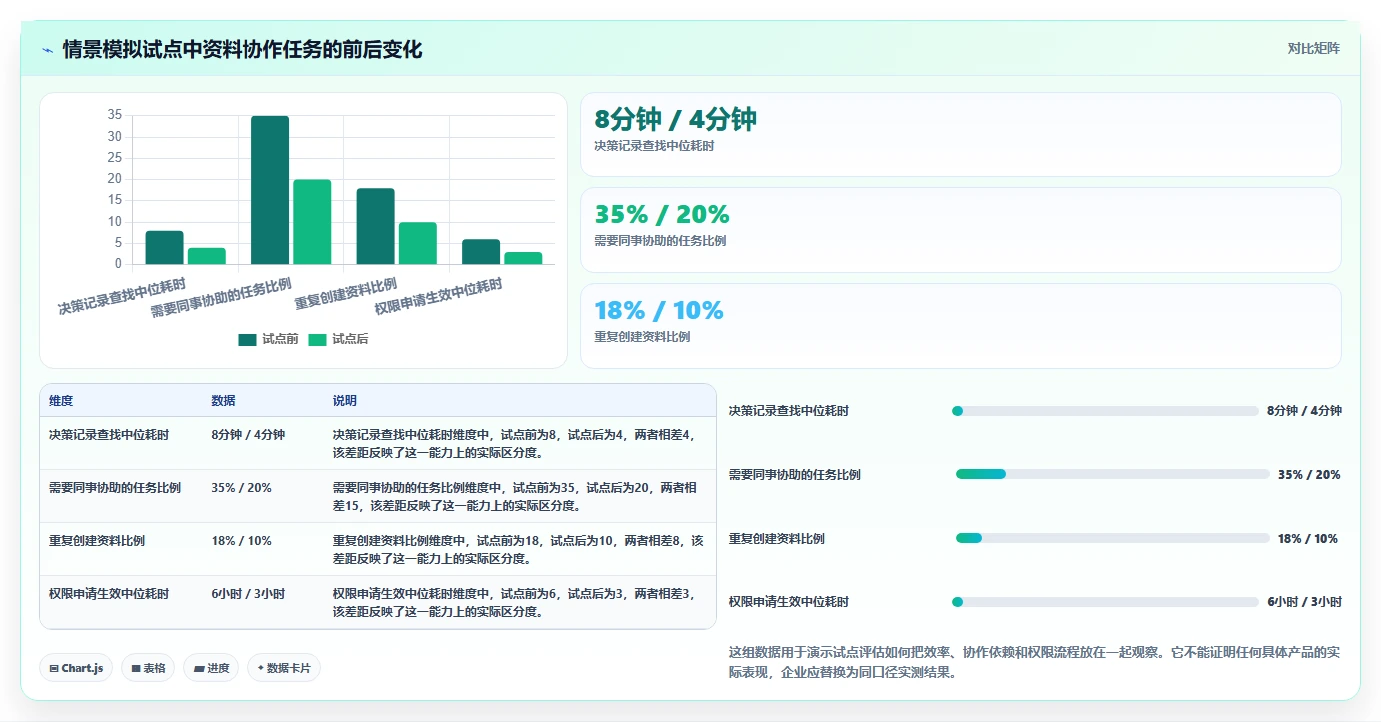This screenshot has height=722, width=1381.
Task: Click the 决策记录查找中位耗时 progress bar
Action: pos(1105,410)
